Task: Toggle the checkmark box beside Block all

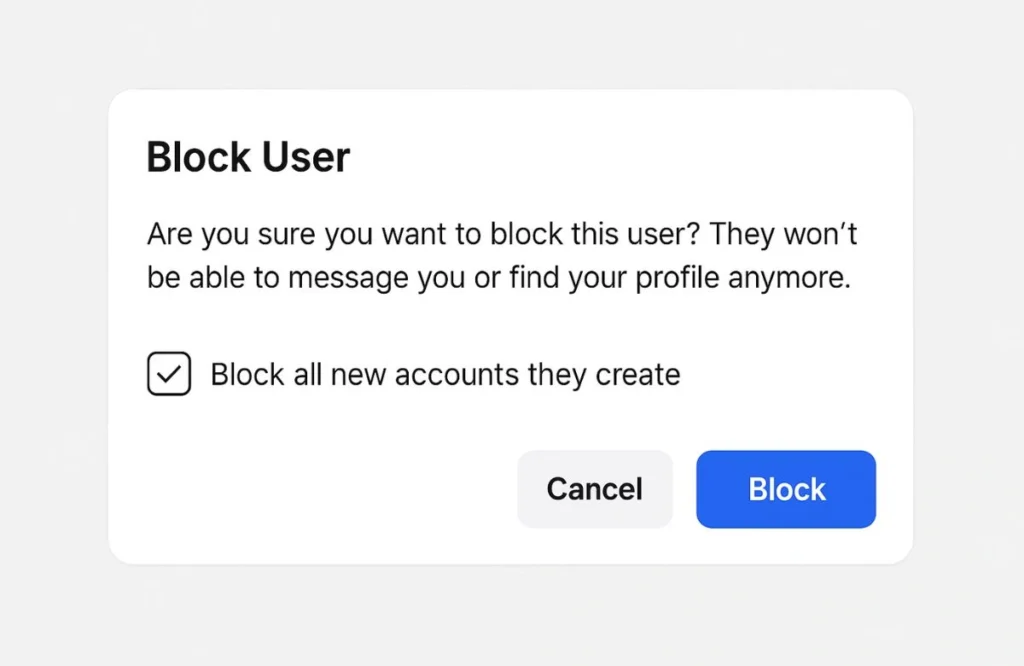Action: (169, 375)
